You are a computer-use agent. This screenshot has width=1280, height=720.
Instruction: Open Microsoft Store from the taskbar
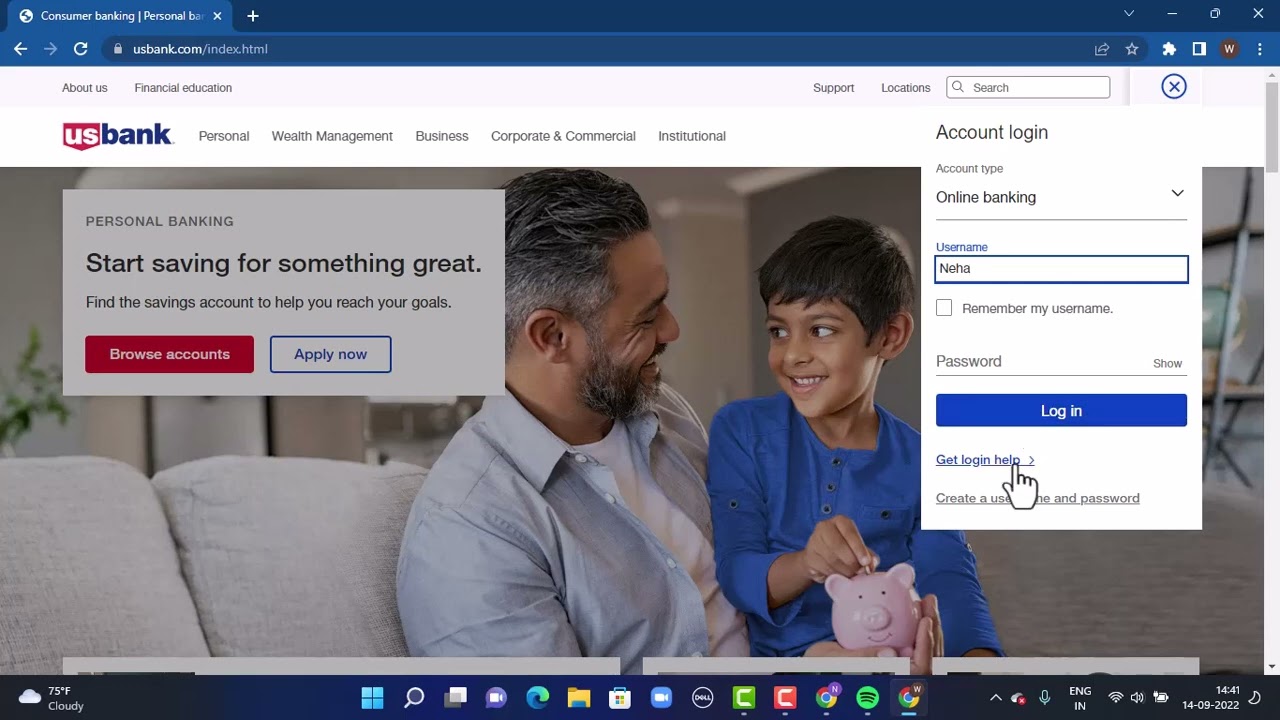[x=620, y=697]
